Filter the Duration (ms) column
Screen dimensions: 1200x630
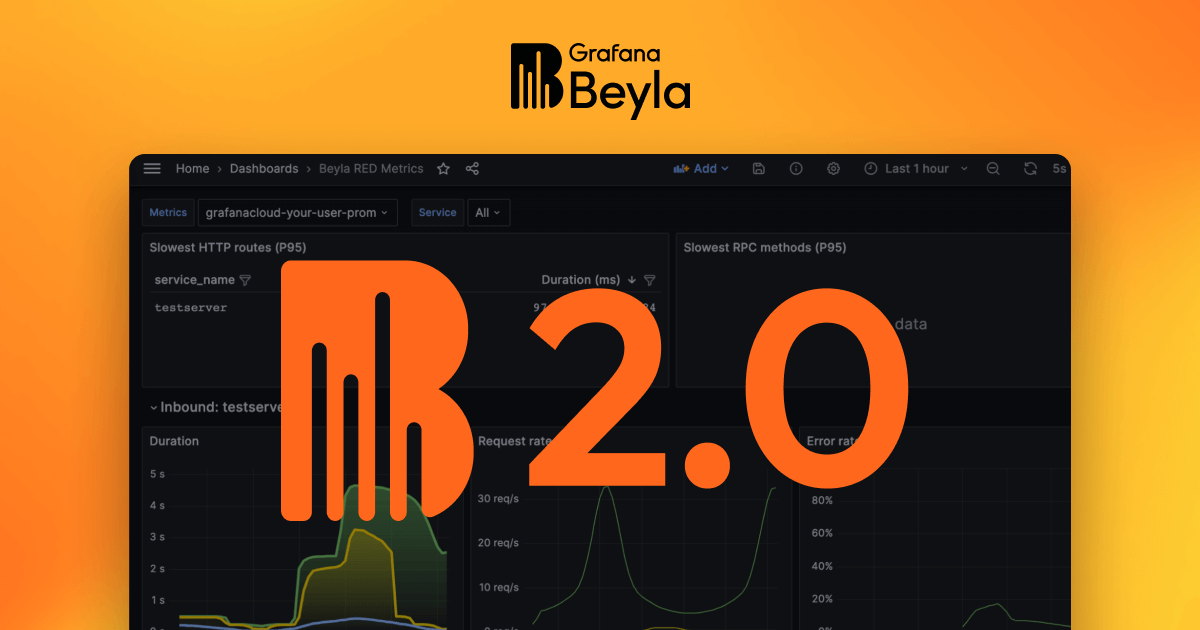coord(648,280)
